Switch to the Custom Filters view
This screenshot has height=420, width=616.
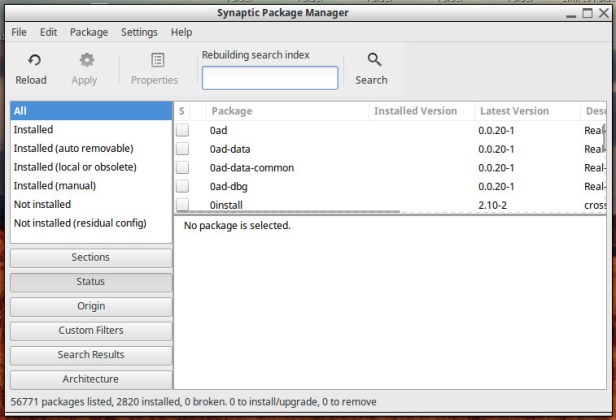pos(91,331)
